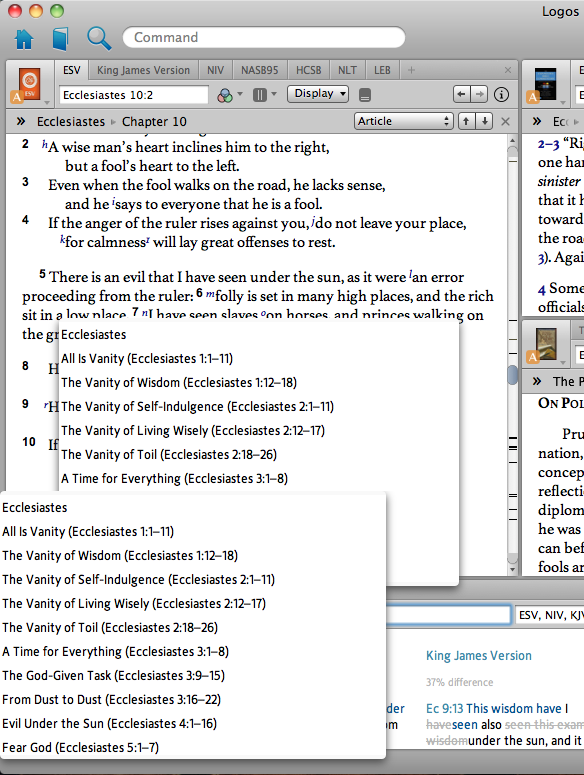Switch to the NLT tab
This screenshot has height=775, width=584.
(347, 70)
